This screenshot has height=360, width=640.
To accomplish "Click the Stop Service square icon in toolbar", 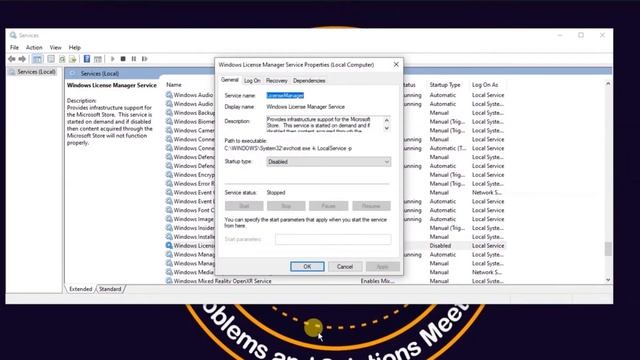I will point(123,59).
